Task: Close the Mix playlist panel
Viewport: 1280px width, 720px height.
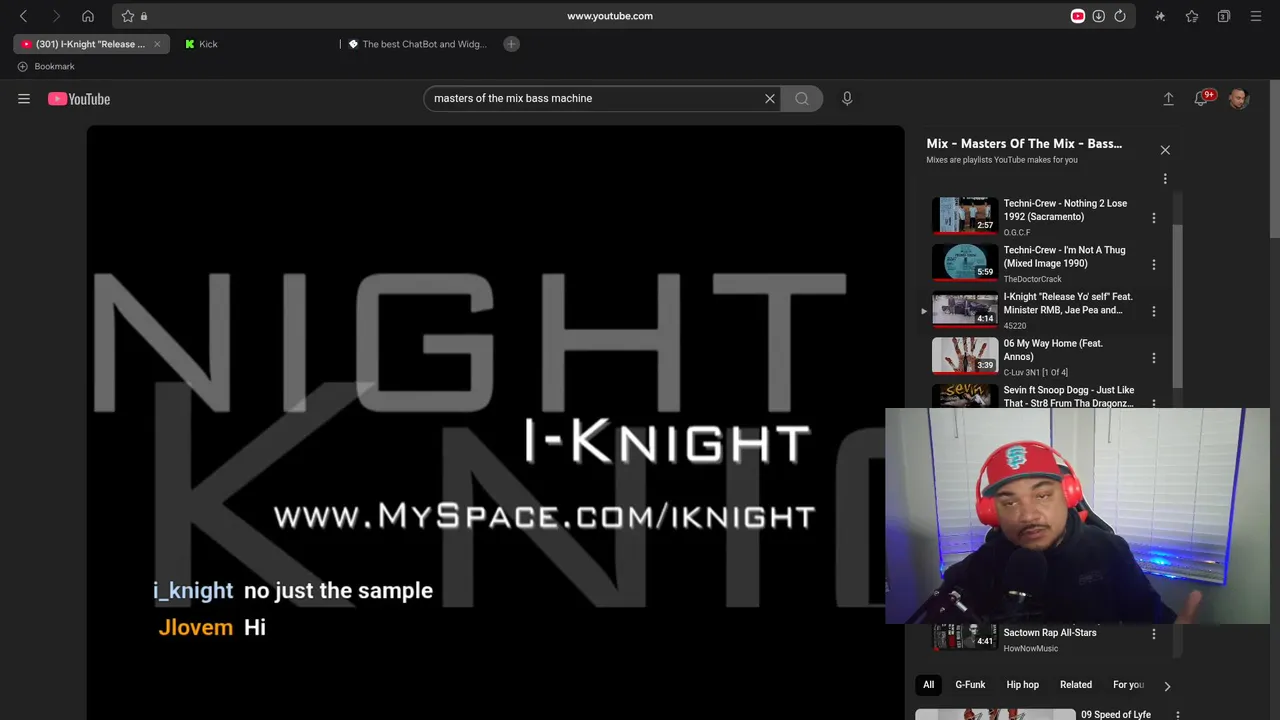Action: click(x=1165, y=150)
